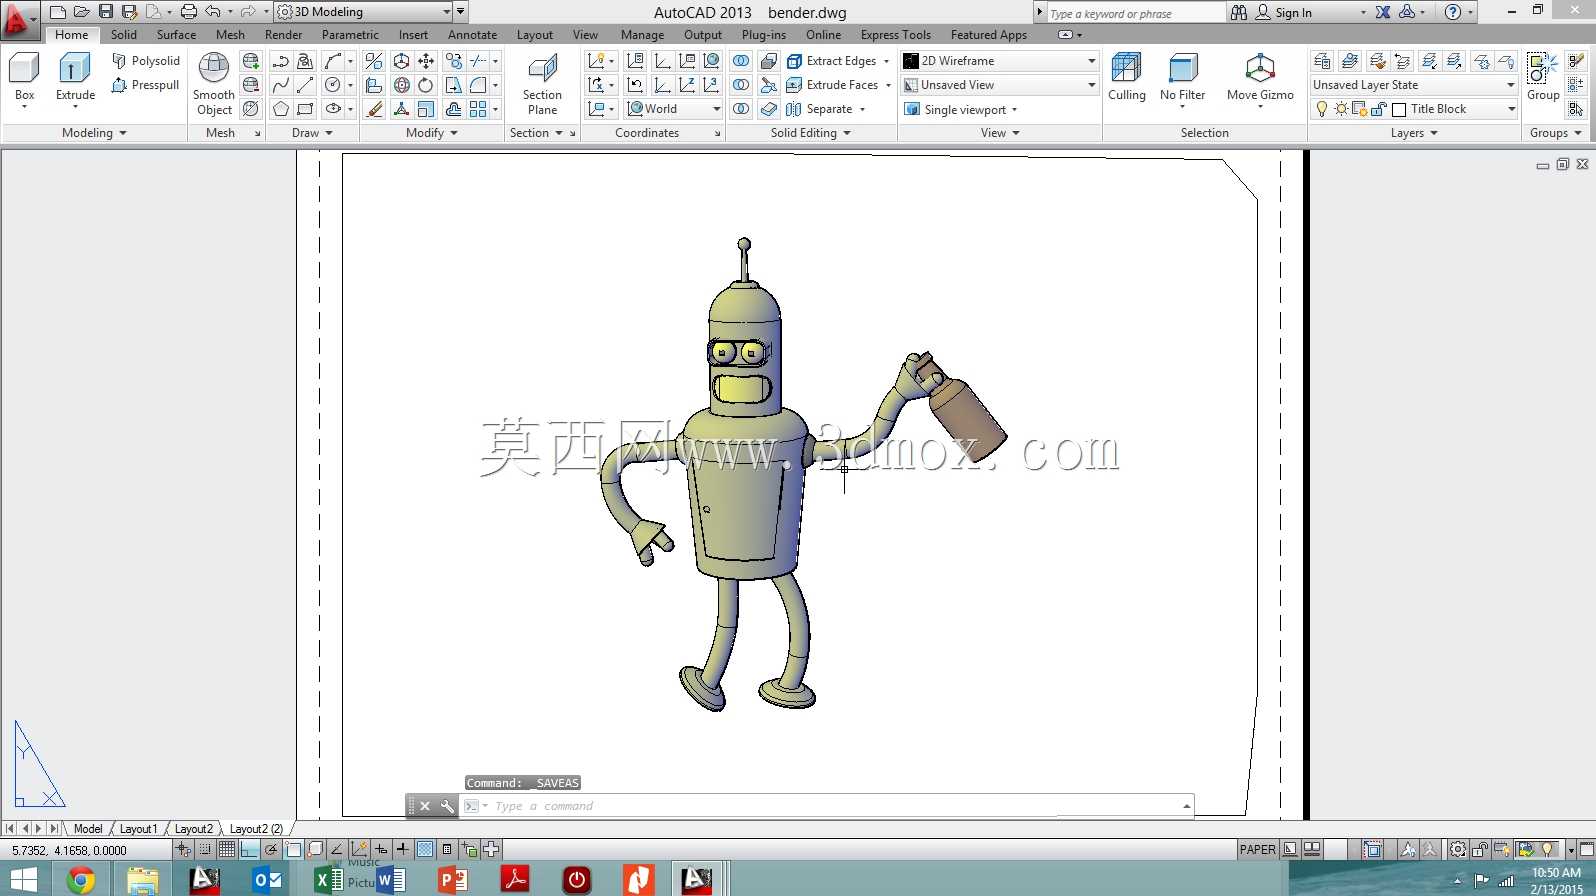Screen dimensions: 1596x896
Task: Select the spline draw tool
Action: pyautogui.click(x=281, y=85)
